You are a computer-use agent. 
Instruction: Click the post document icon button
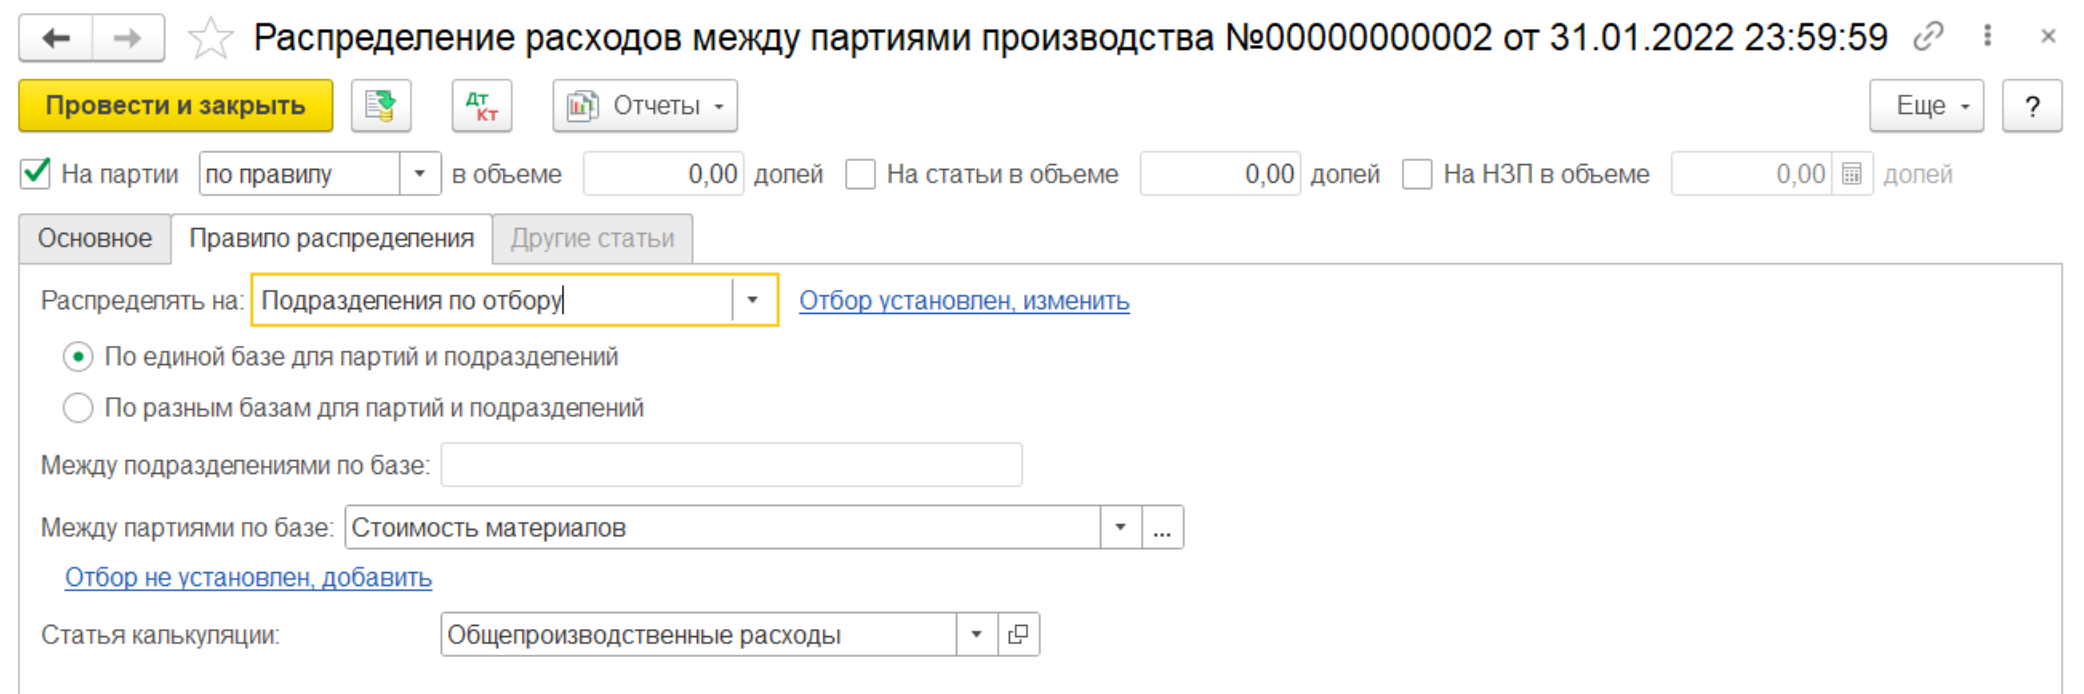click(381, 106)
